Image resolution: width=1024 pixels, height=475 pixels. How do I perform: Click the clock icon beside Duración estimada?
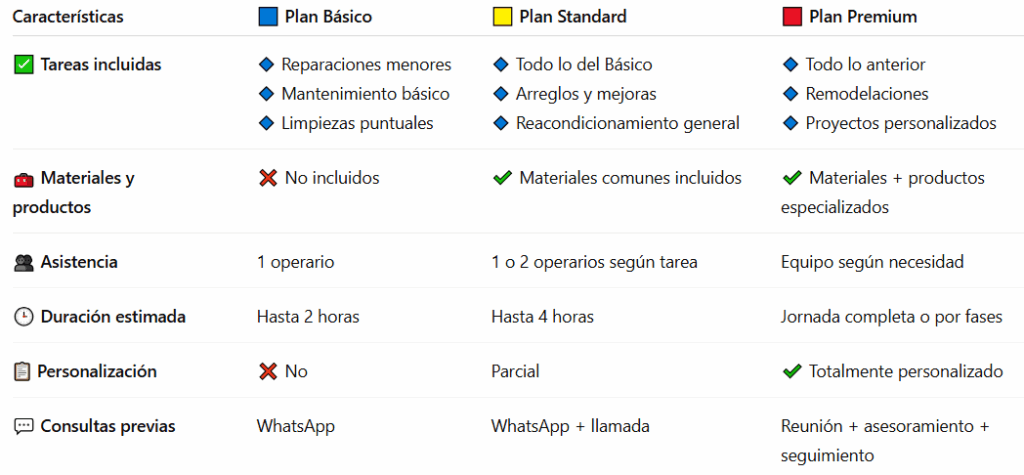coord(24,317)
